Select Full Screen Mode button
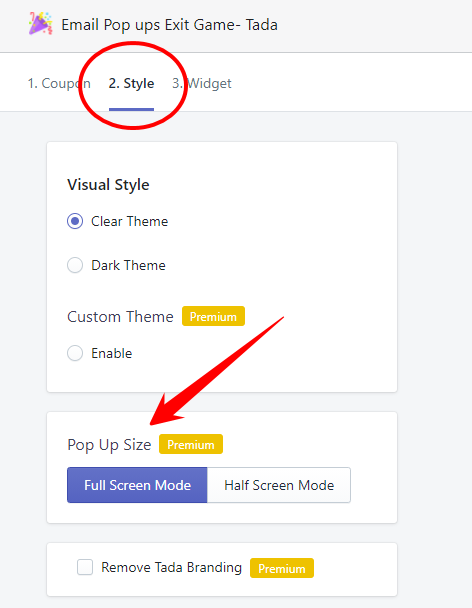The height and width of the screenshot is (608, 472). point(137,485)
